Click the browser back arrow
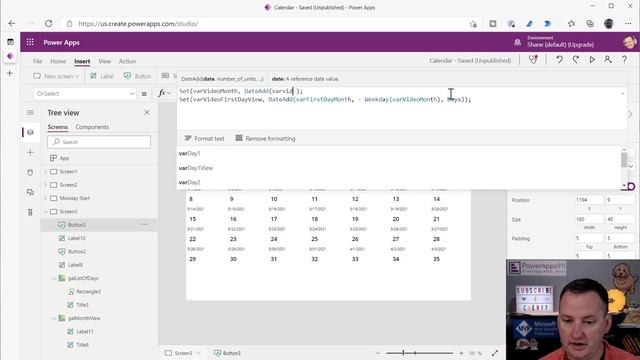 (12, 24)
